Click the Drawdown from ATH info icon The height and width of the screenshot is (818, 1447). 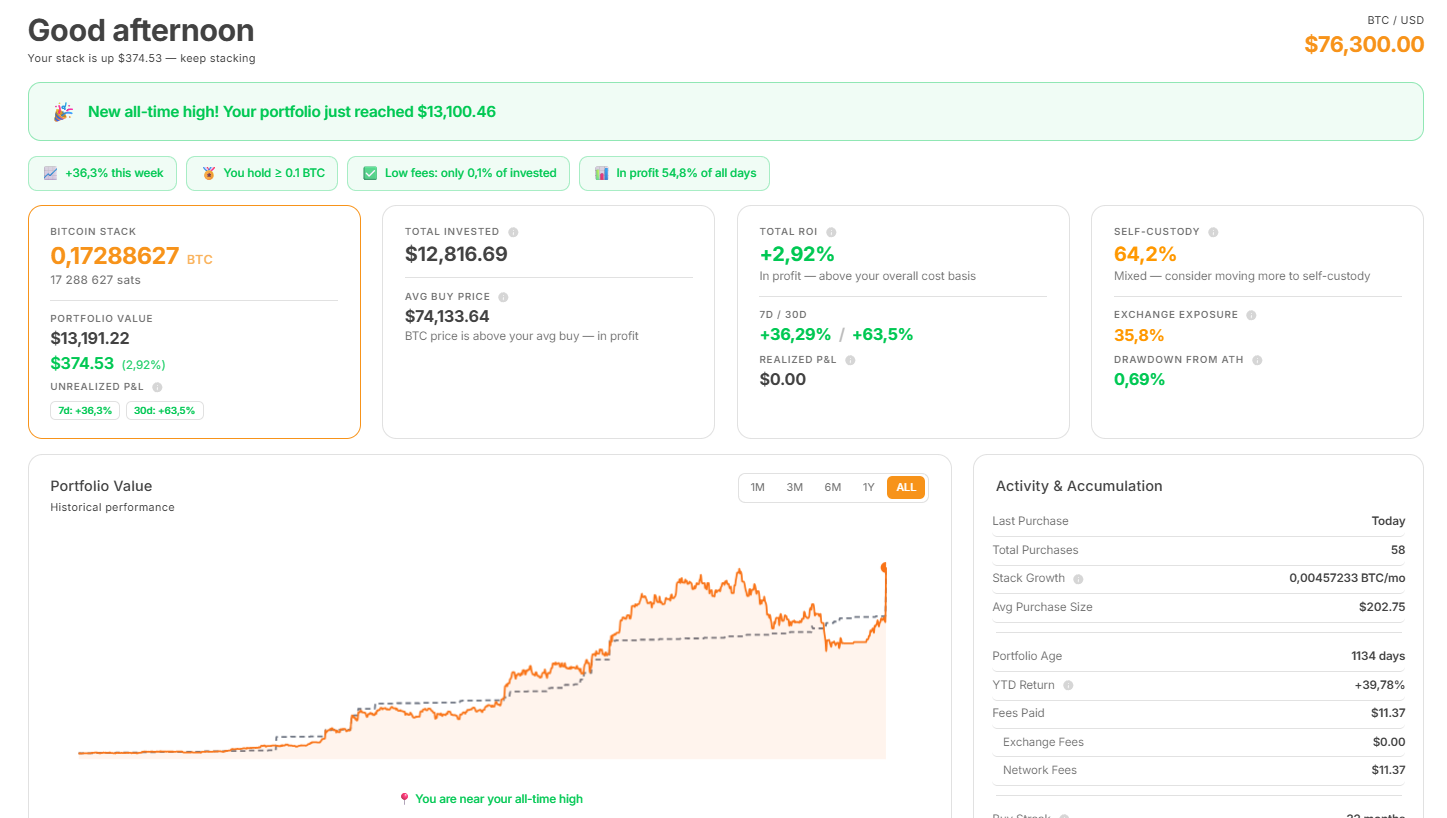click(1257, 360)
